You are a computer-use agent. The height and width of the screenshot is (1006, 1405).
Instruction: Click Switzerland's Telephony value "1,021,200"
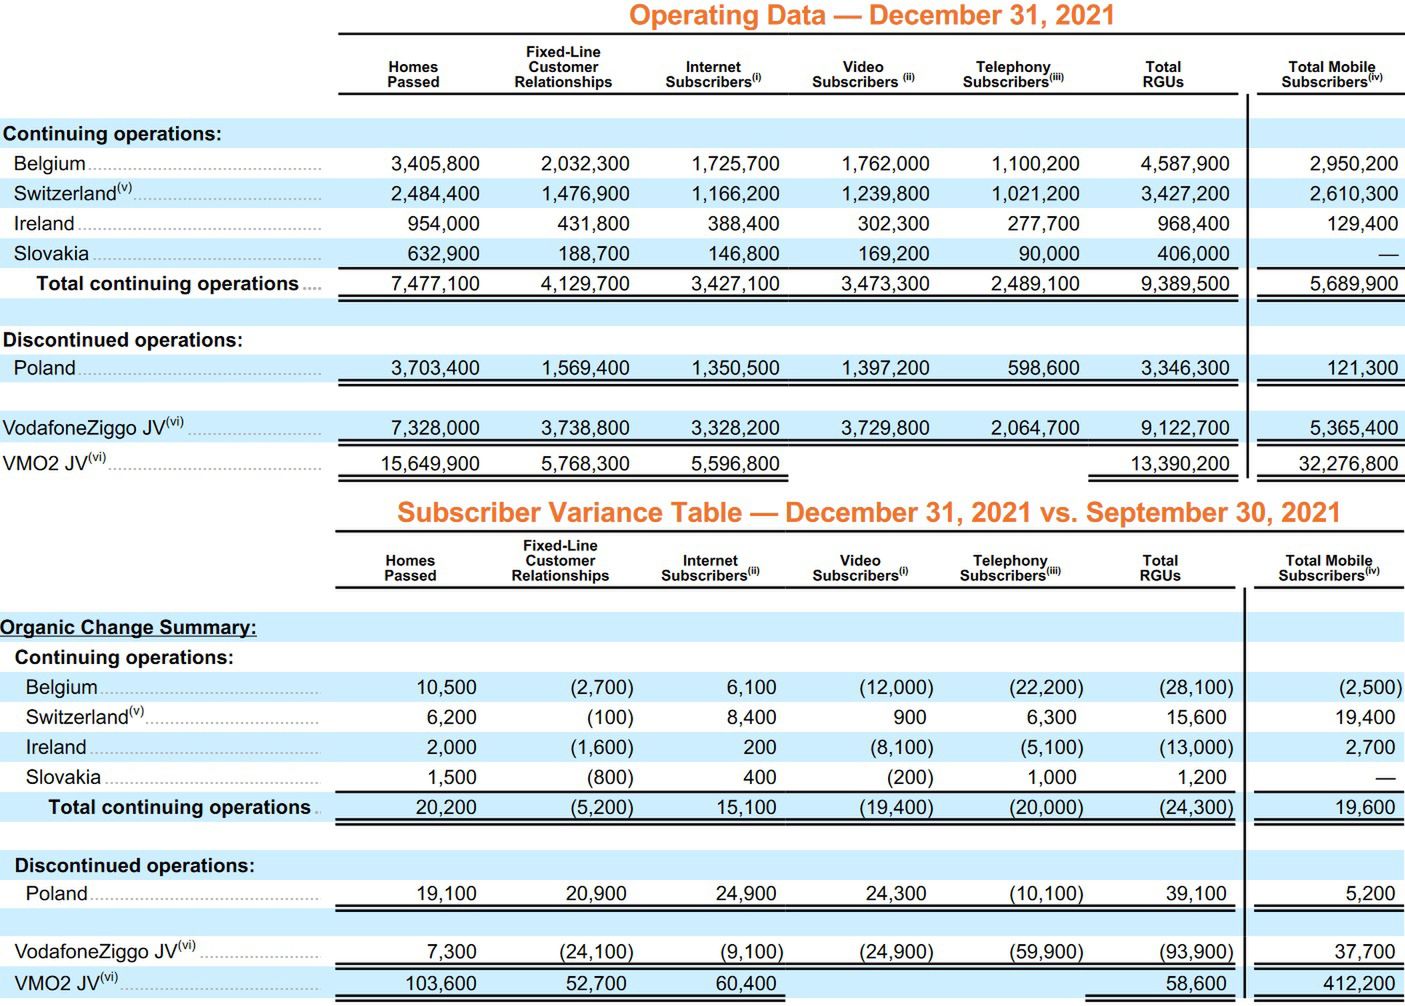1035,193
